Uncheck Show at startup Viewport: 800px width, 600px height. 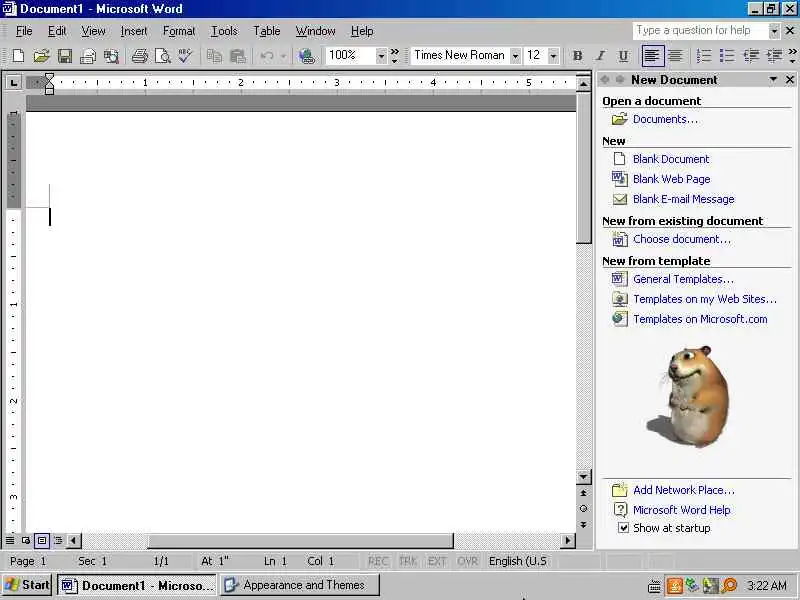point(623,528)
